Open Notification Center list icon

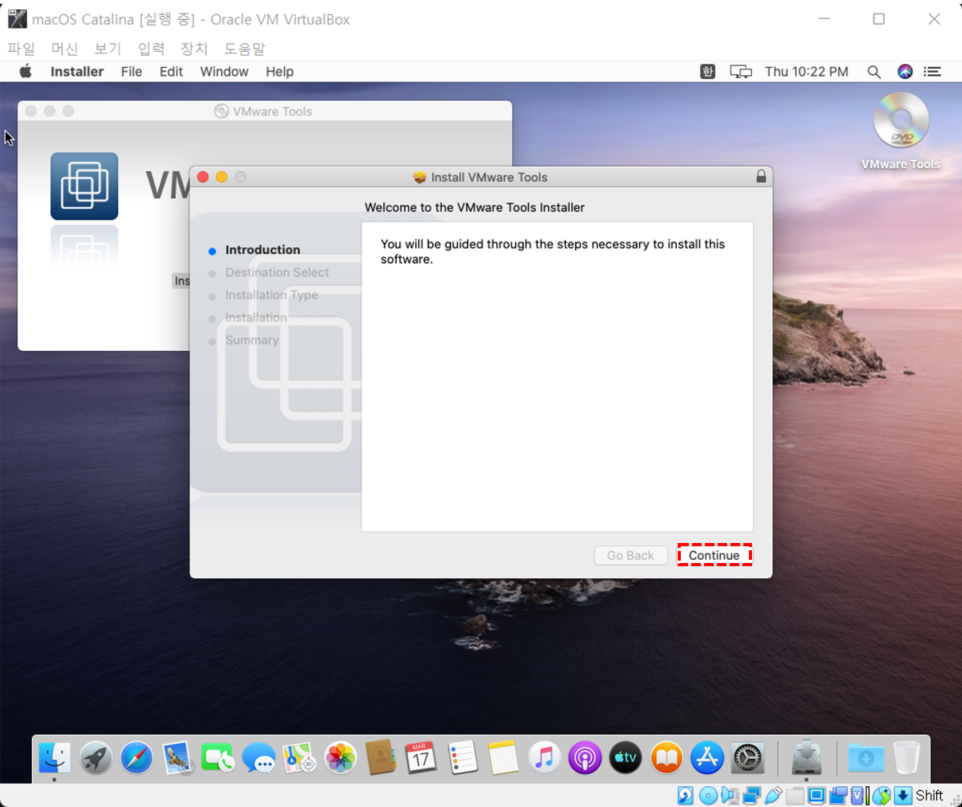coord(933,72)
